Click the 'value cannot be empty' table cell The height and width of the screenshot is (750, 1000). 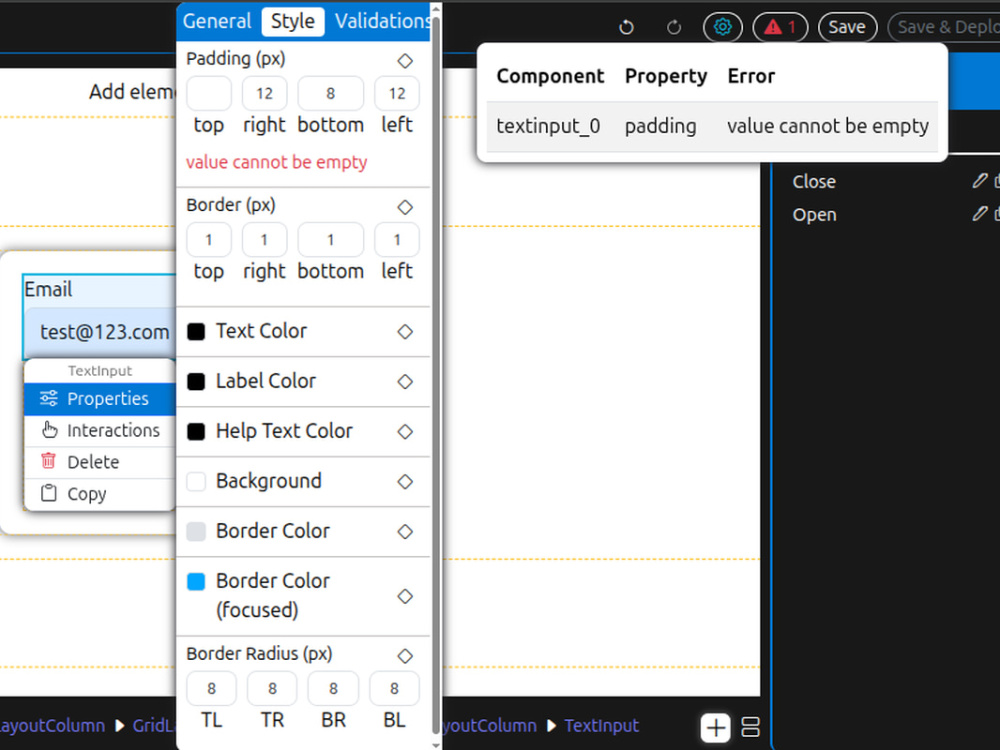point(828,126)
